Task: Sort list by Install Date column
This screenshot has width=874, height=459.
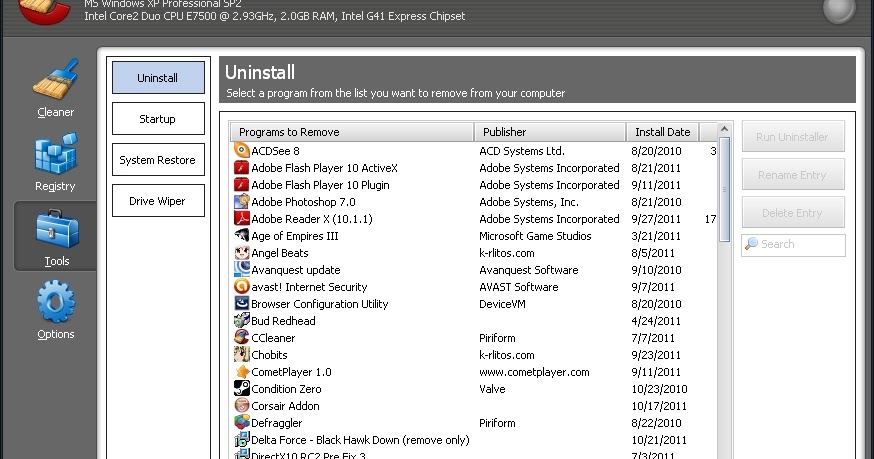Action: (x=662, y=132)
